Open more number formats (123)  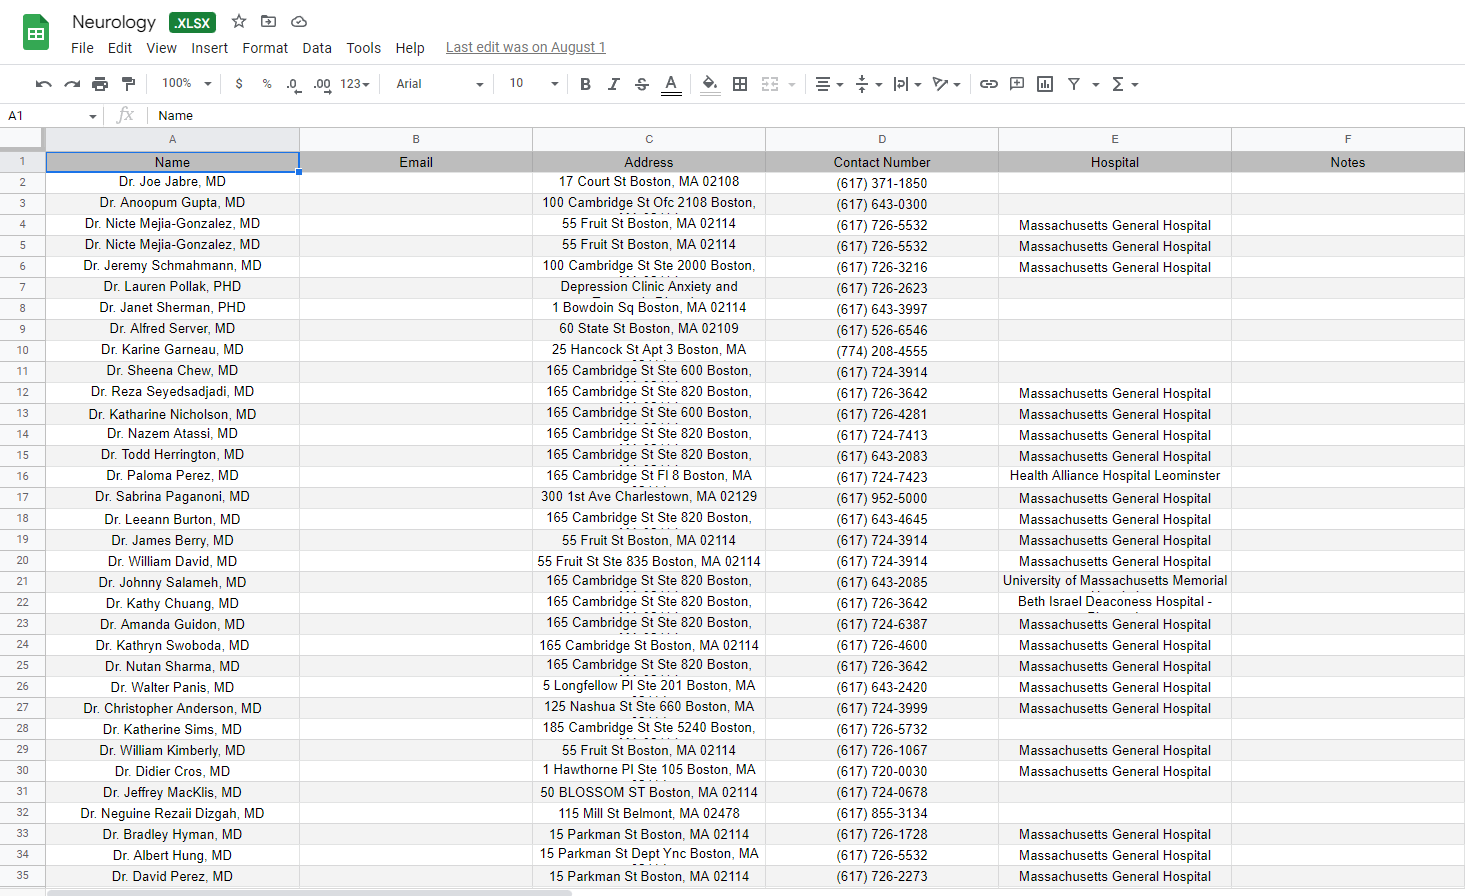[x=355, y=84]
